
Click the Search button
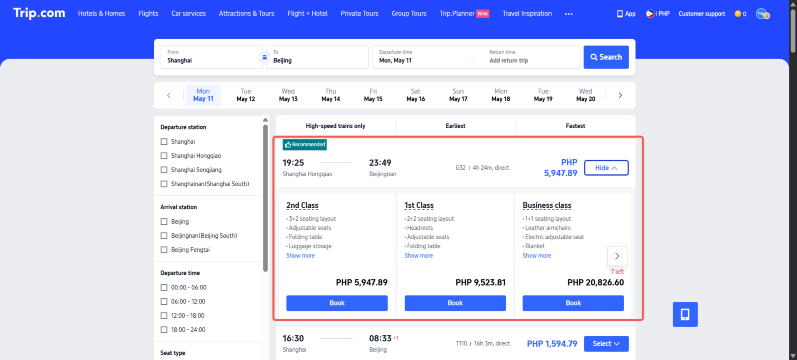tap(606, 57)
